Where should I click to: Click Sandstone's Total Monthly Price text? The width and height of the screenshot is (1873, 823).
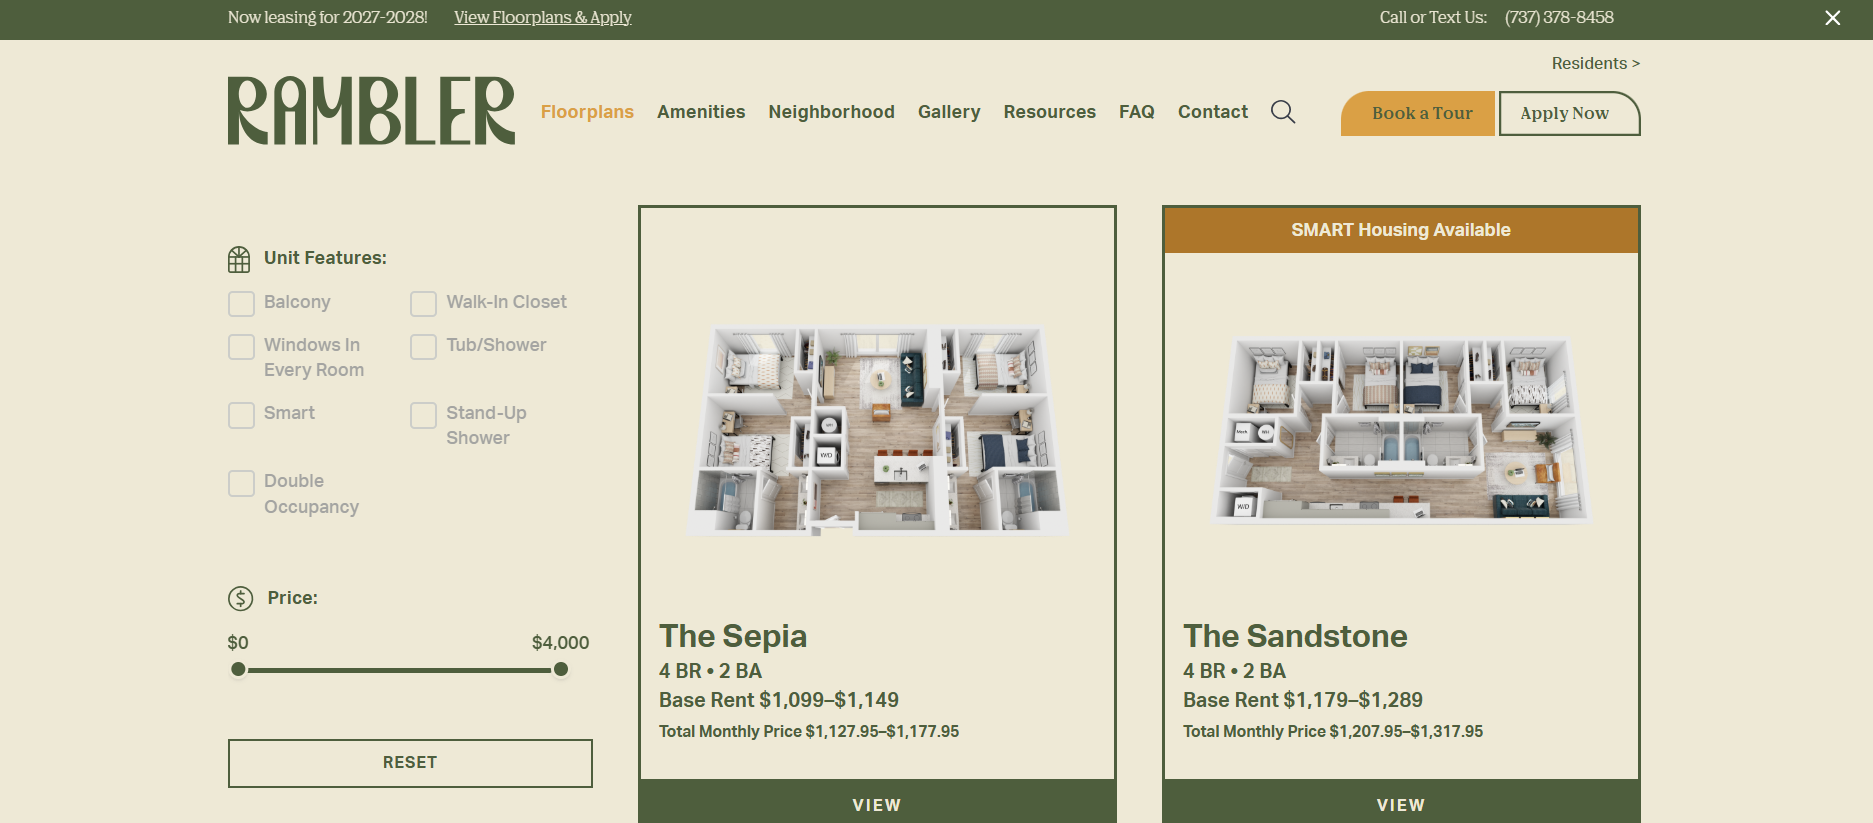pos(1332,732)
